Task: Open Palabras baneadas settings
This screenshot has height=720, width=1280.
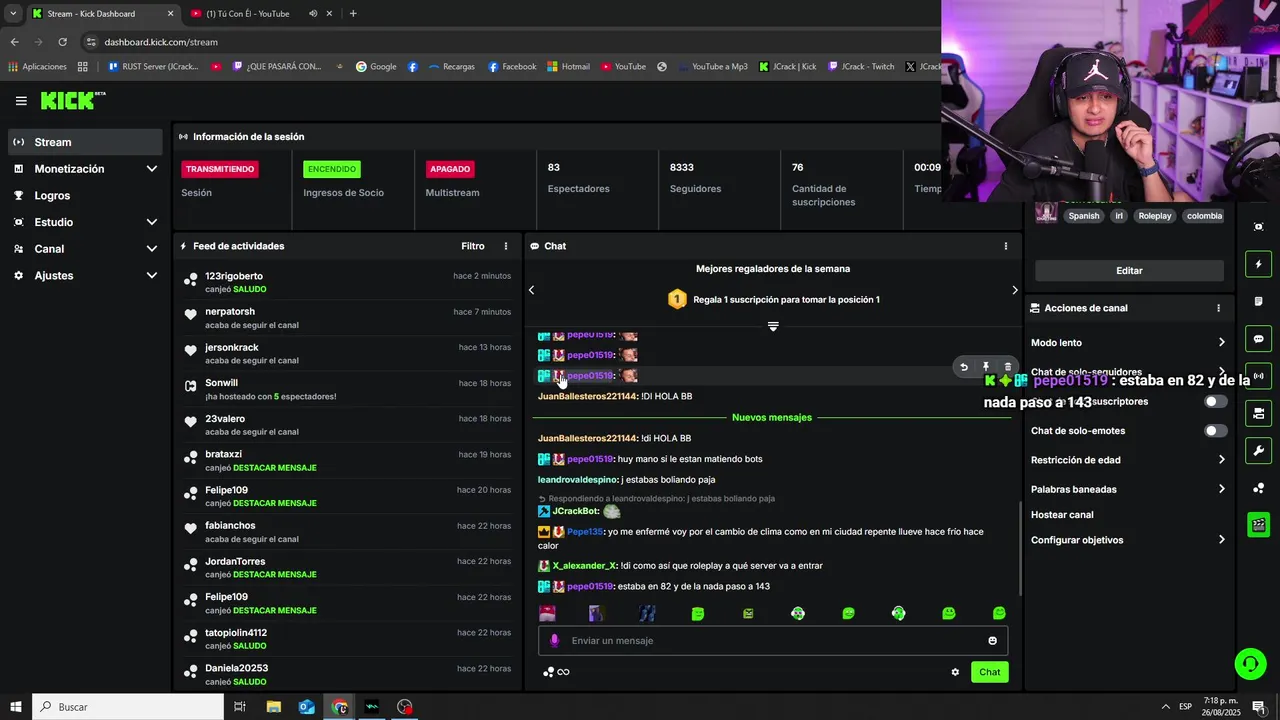Action: click(1128, 489)
